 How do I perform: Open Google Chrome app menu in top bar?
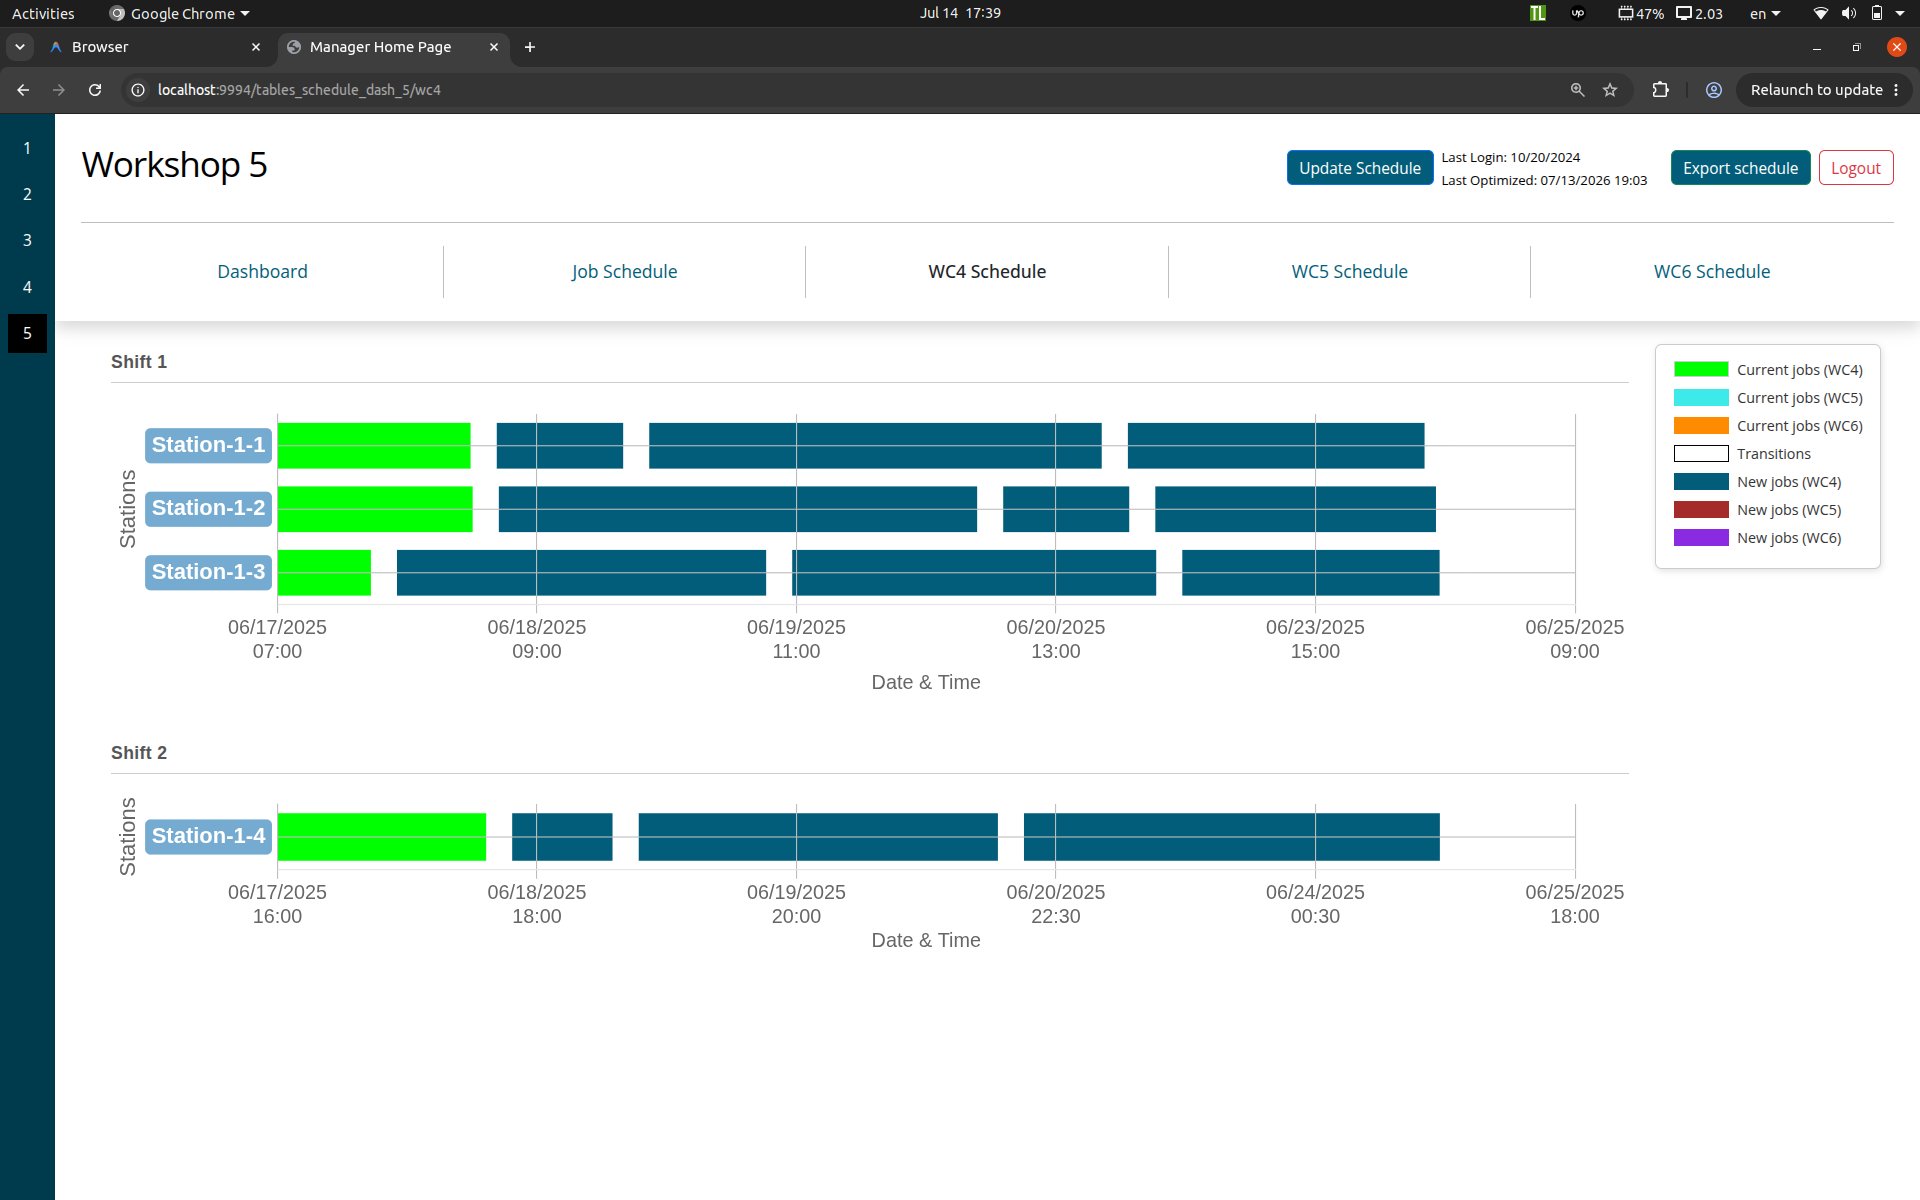[180, 13]
